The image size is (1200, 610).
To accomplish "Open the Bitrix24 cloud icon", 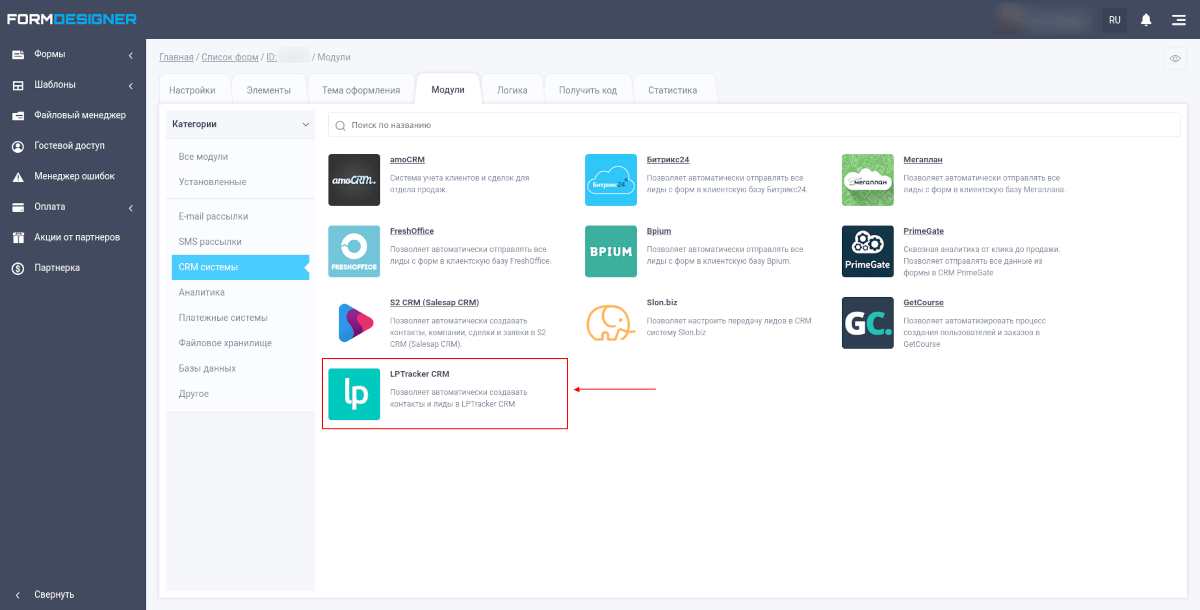I will (611, 180).
